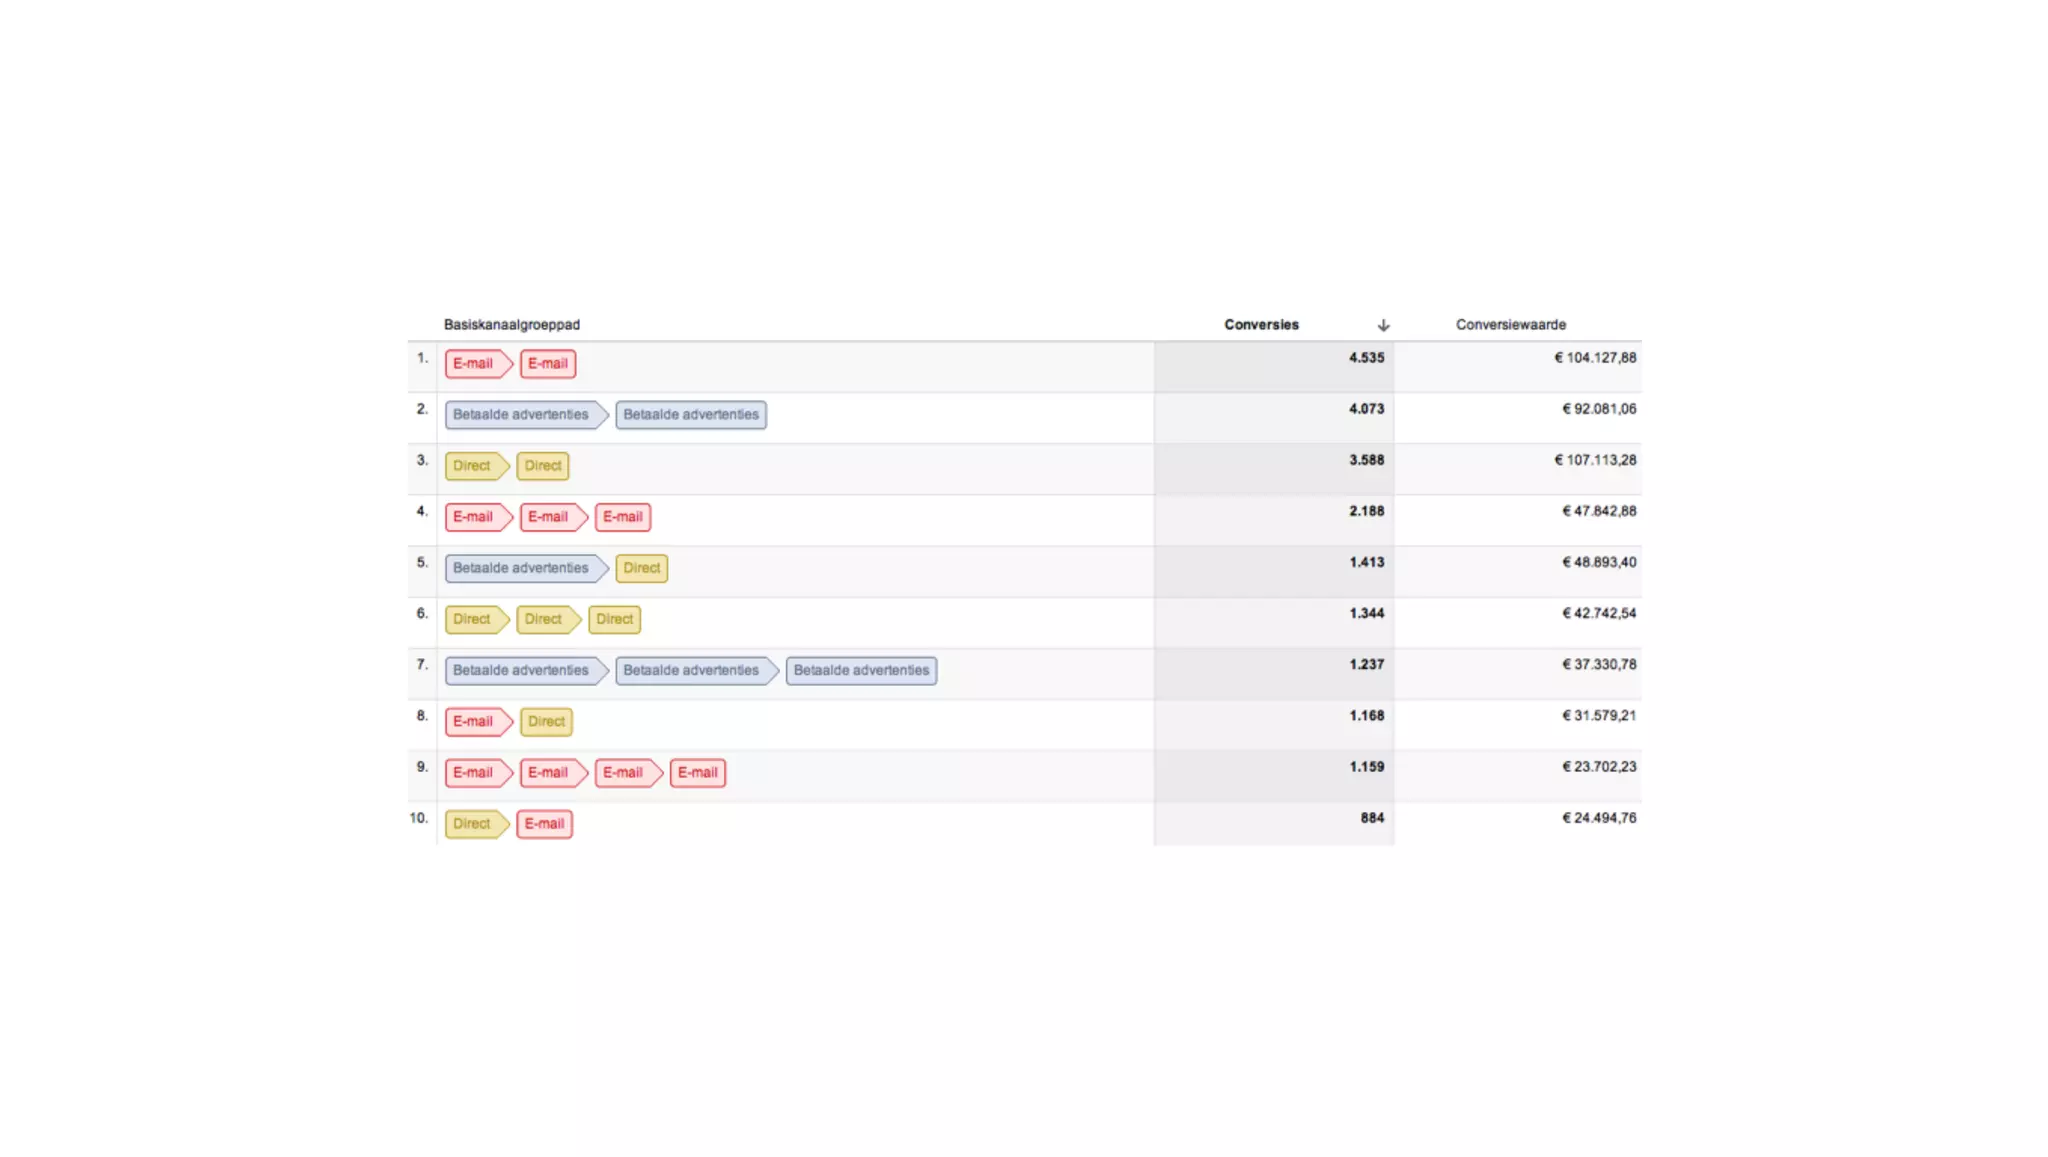Screen dimensions: 2048x1157
Task: Select second Betaalde advertenties tag in row 2
Action: (x=690, y=415)
